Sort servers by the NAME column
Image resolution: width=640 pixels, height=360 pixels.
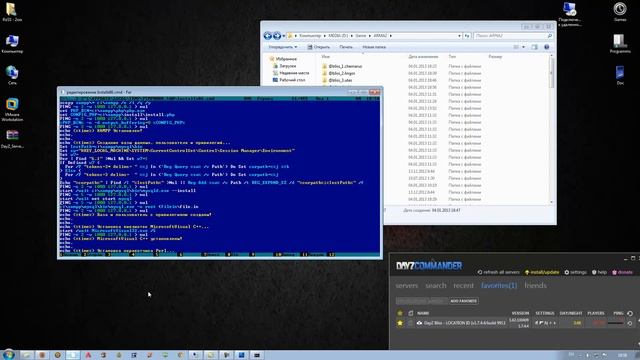pyautogui.click(x=423, y=313)
